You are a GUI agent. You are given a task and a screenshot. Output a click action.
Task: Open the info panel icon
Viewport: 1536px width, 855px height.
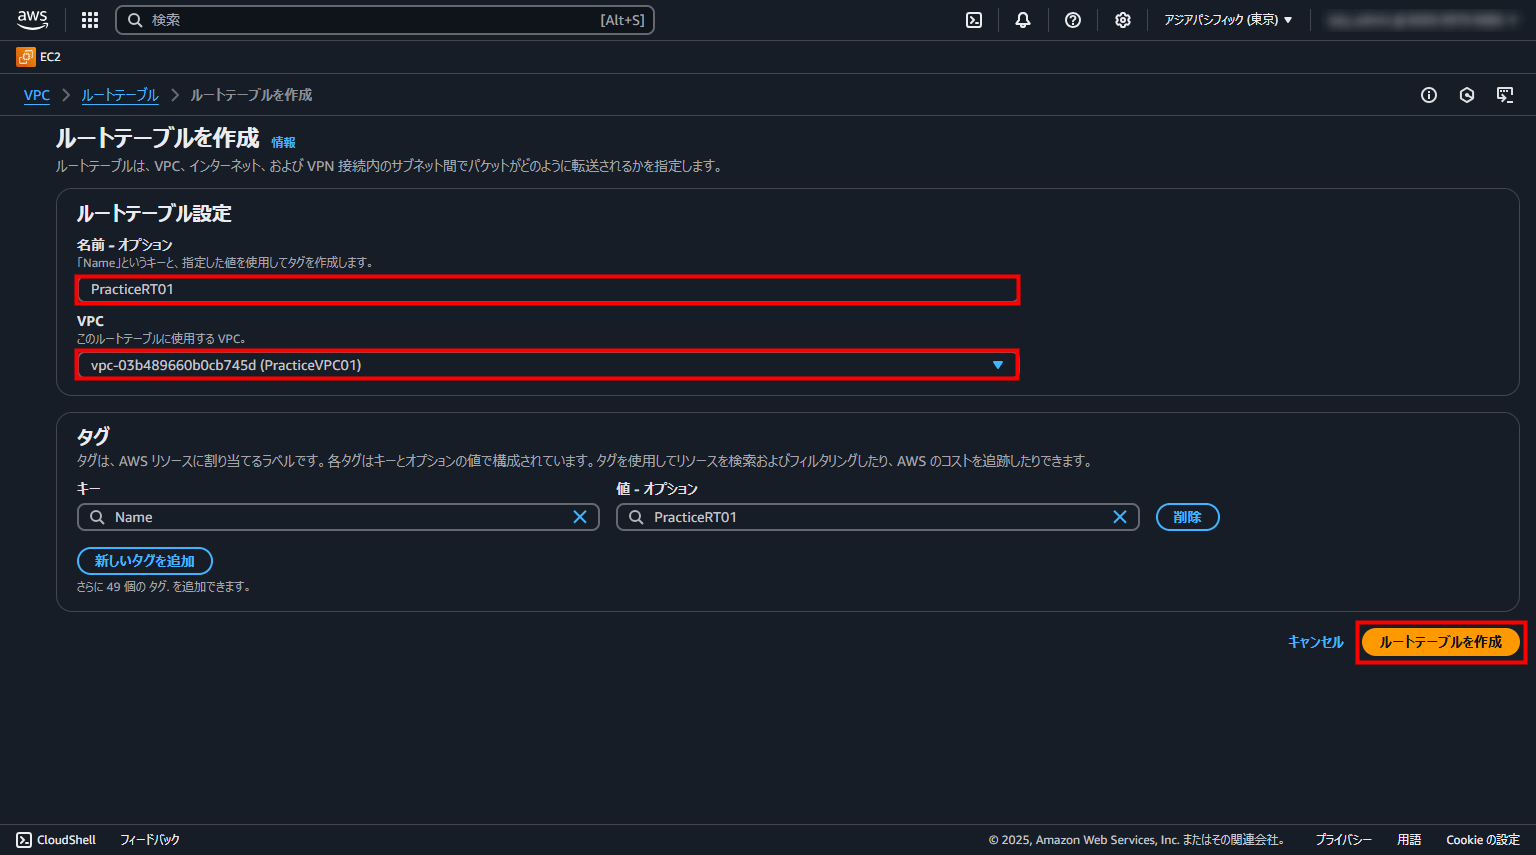click(x=1429, y=95)
